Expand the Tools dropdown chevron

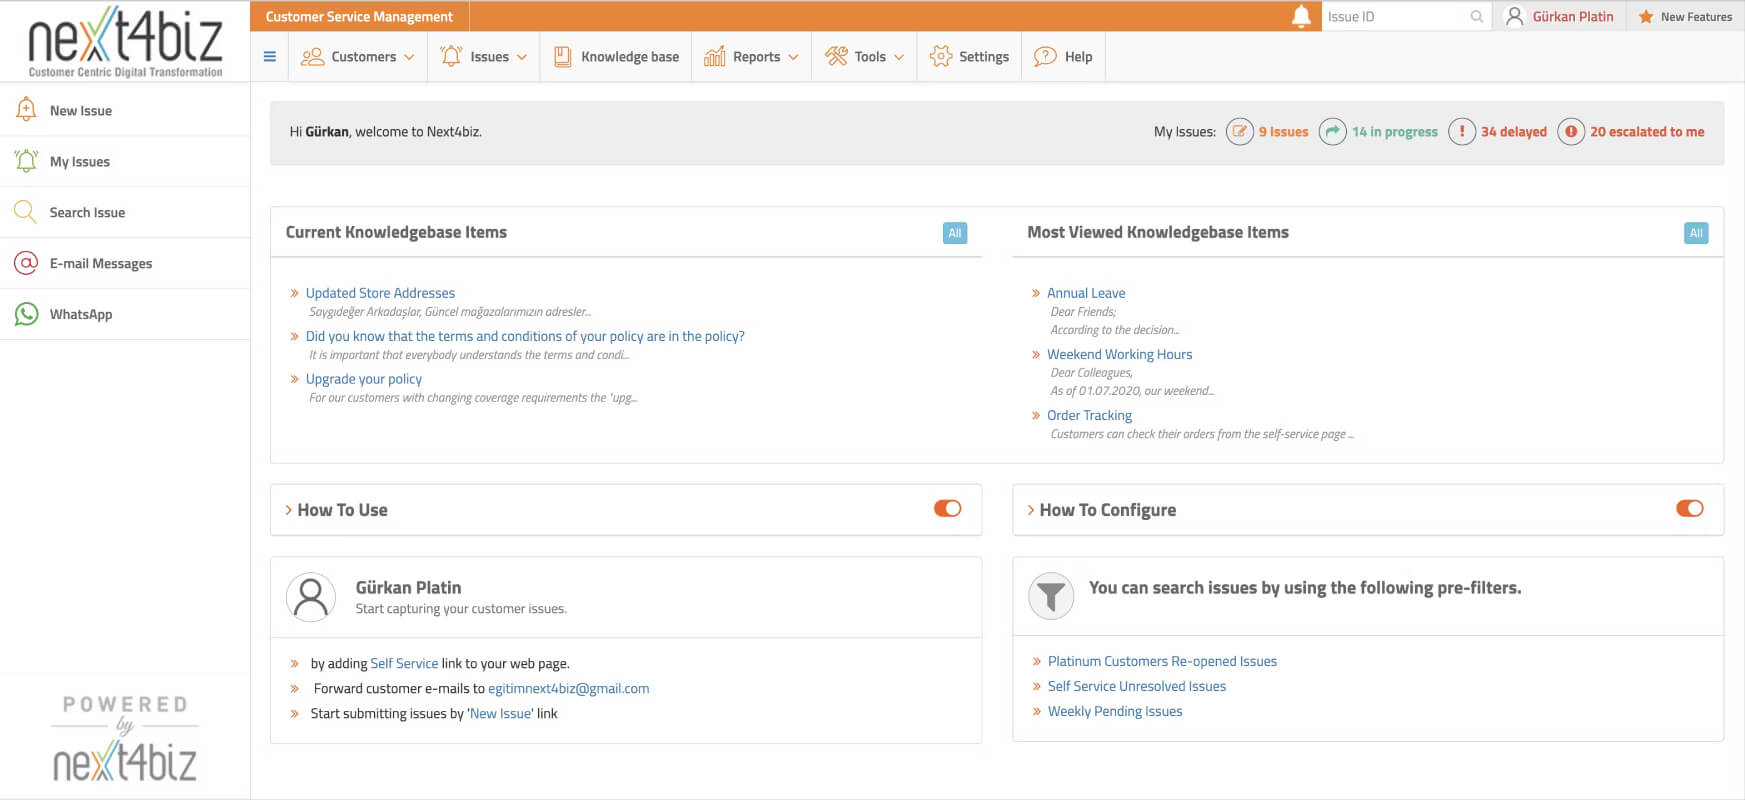[x=899, y=57]
